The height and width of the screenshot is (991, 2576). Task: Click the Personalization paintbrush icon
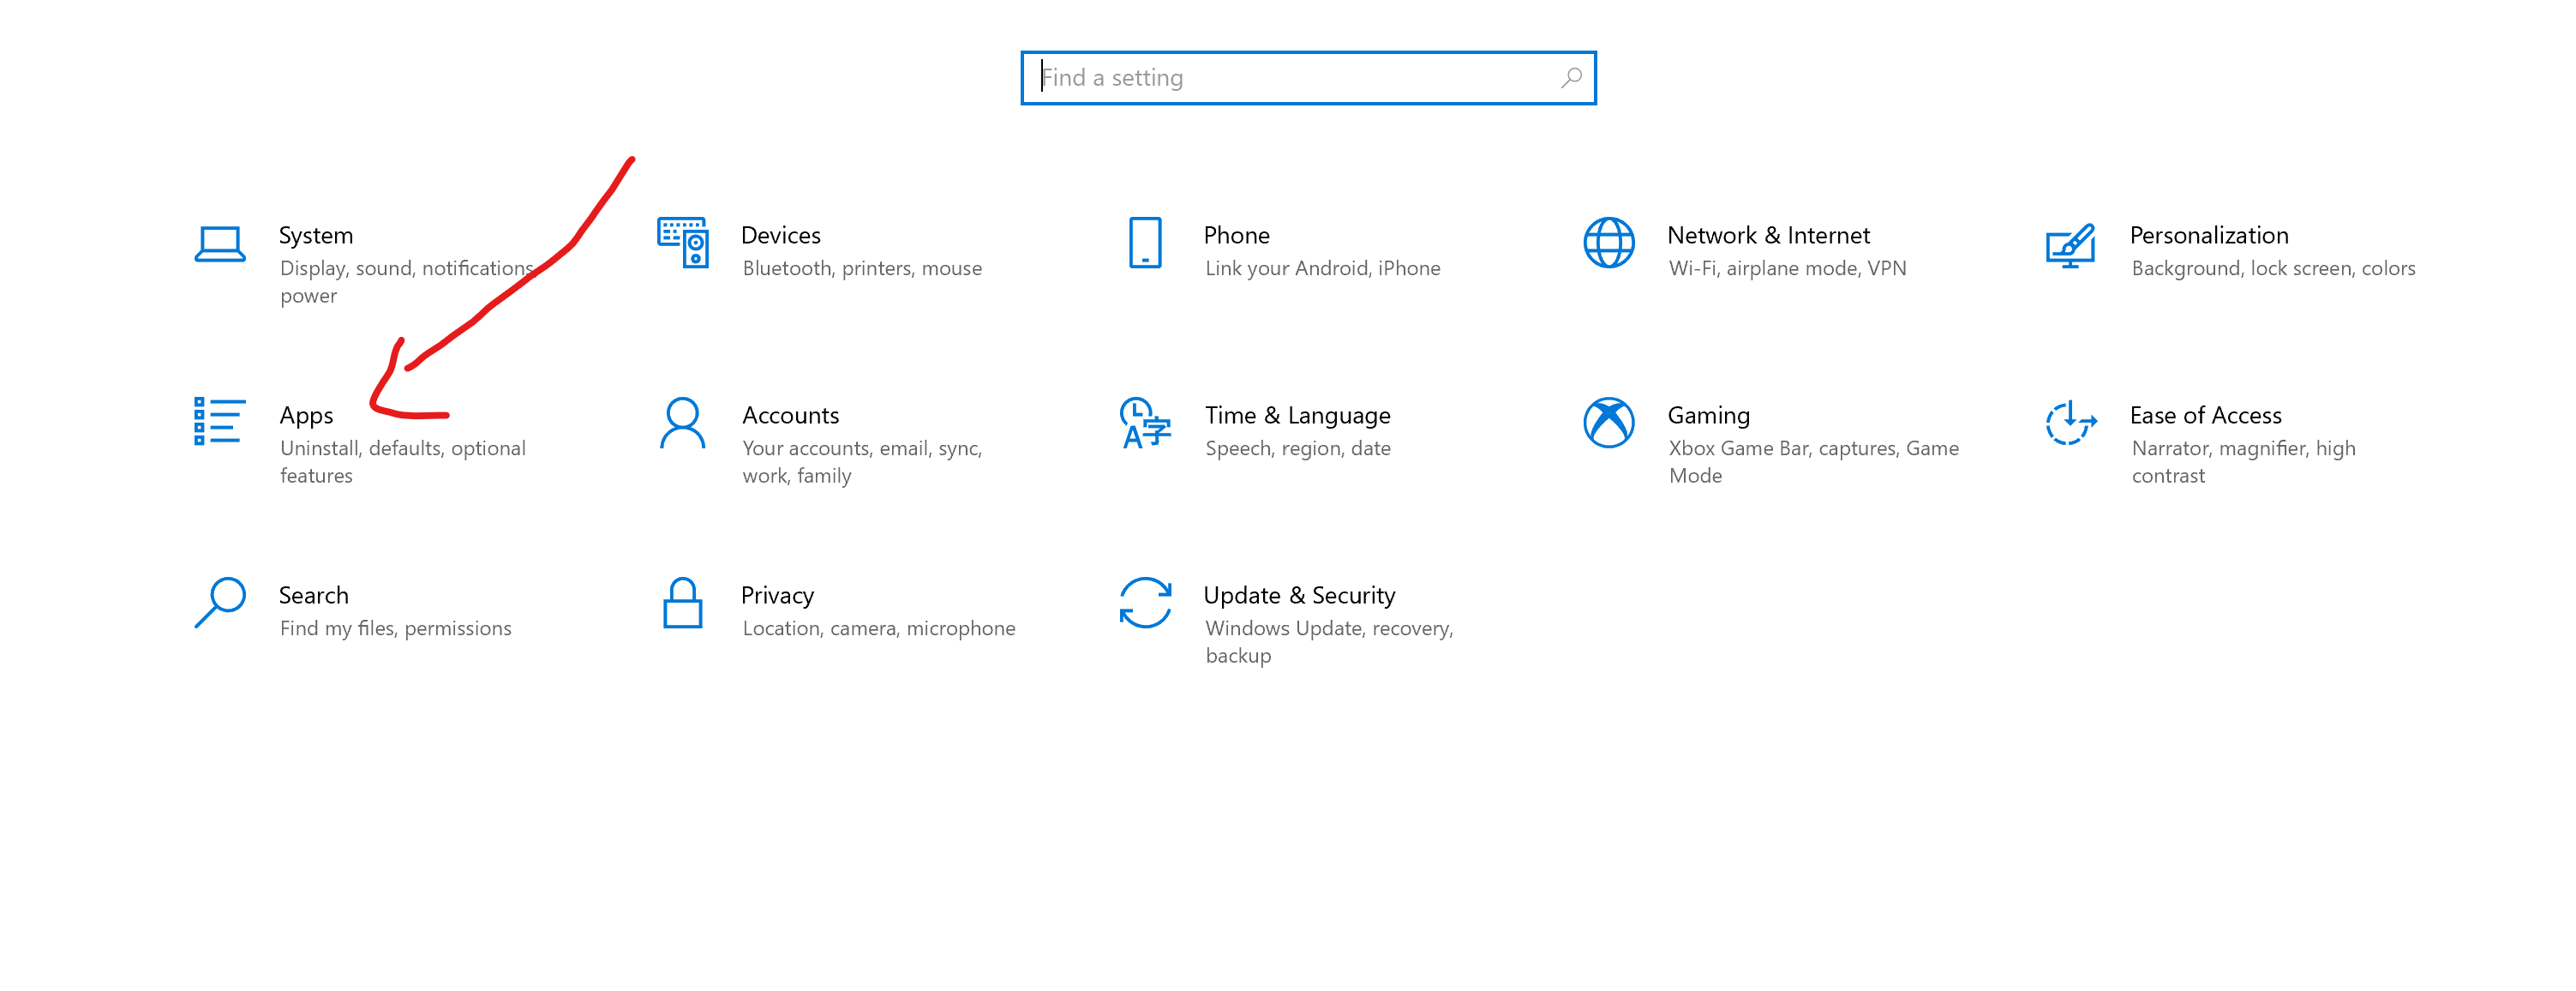2070,245
